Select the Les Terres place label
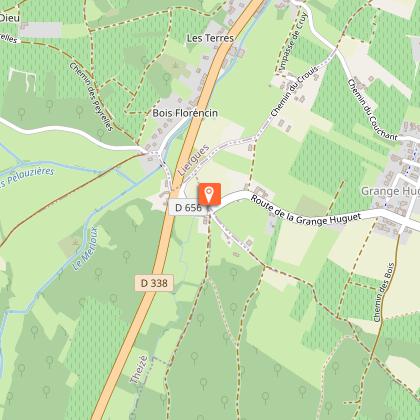The height and width of the screenshot is (420, 420). [210, 38]
